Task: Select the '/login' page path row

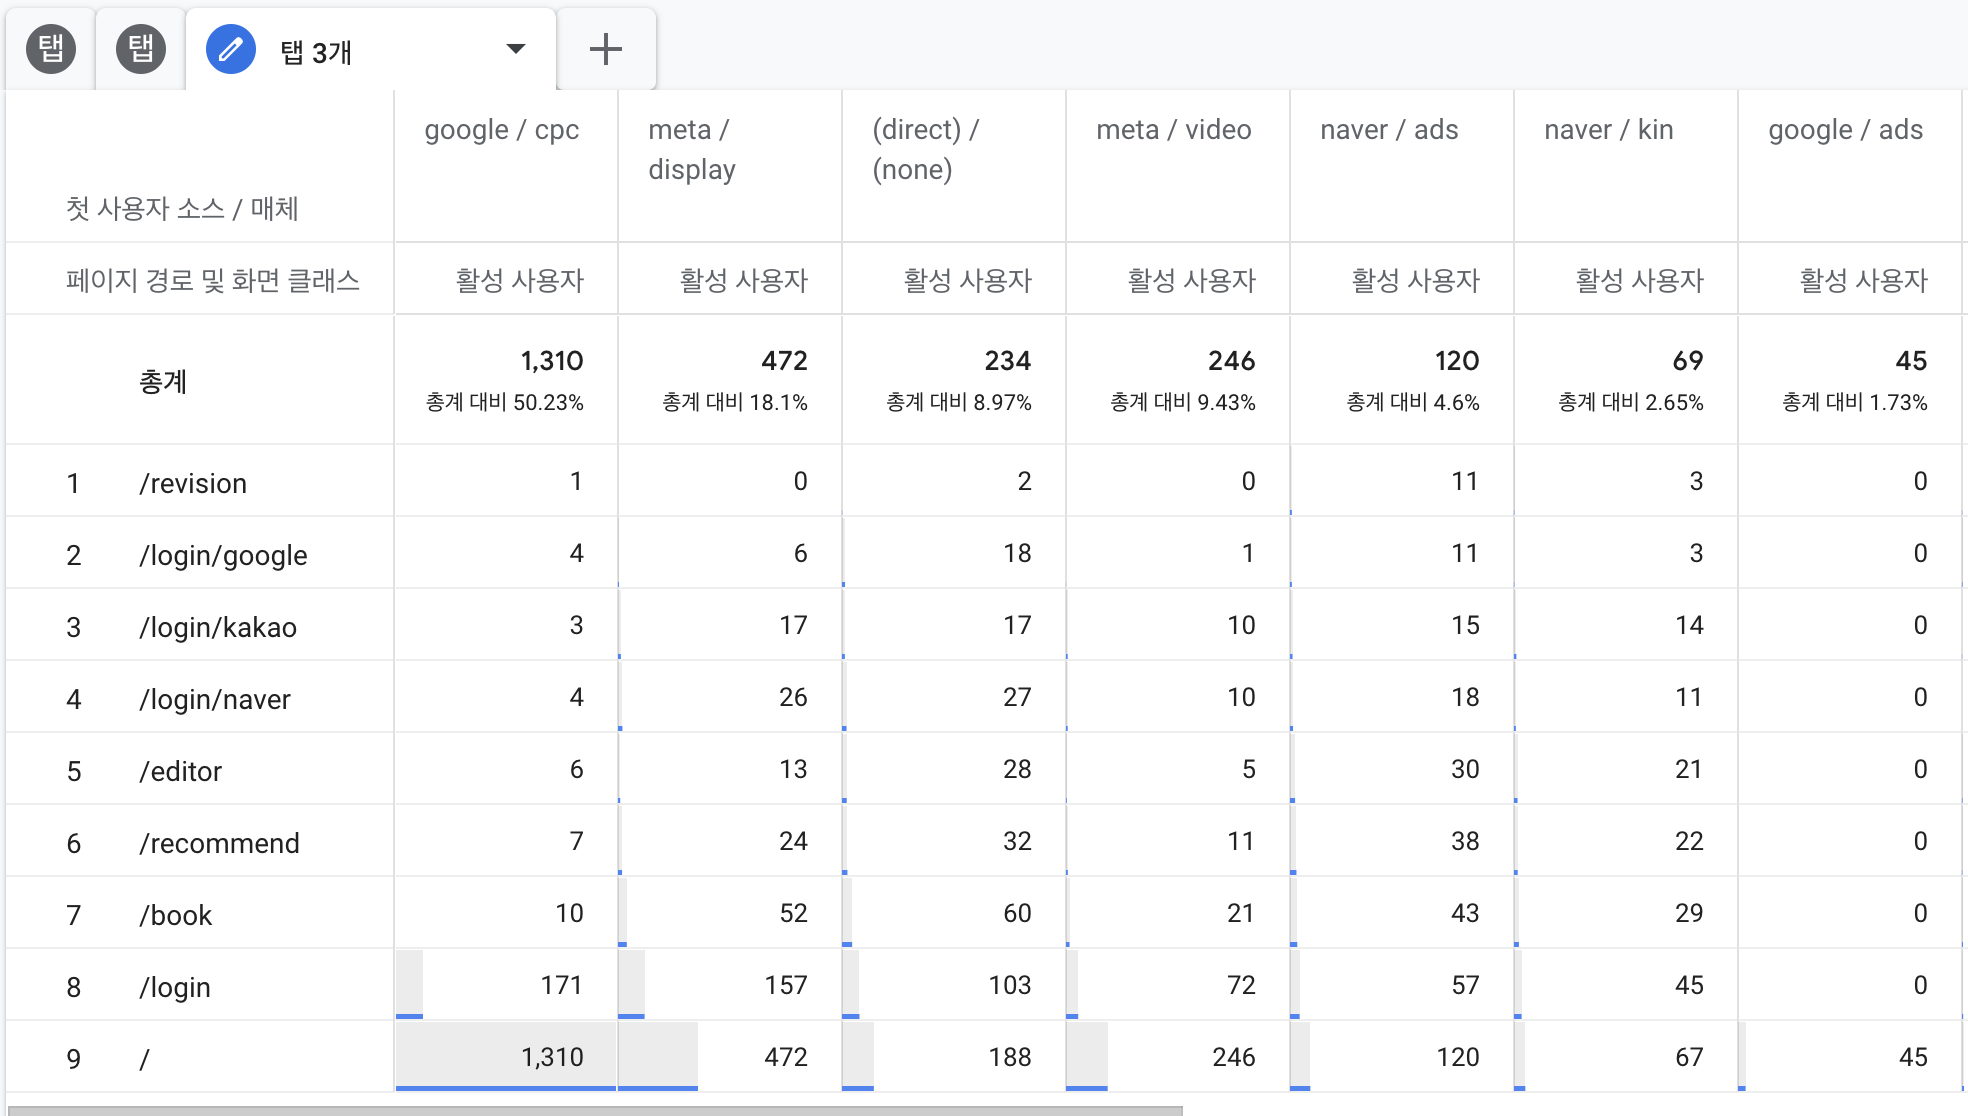Action: pos(175,987)
